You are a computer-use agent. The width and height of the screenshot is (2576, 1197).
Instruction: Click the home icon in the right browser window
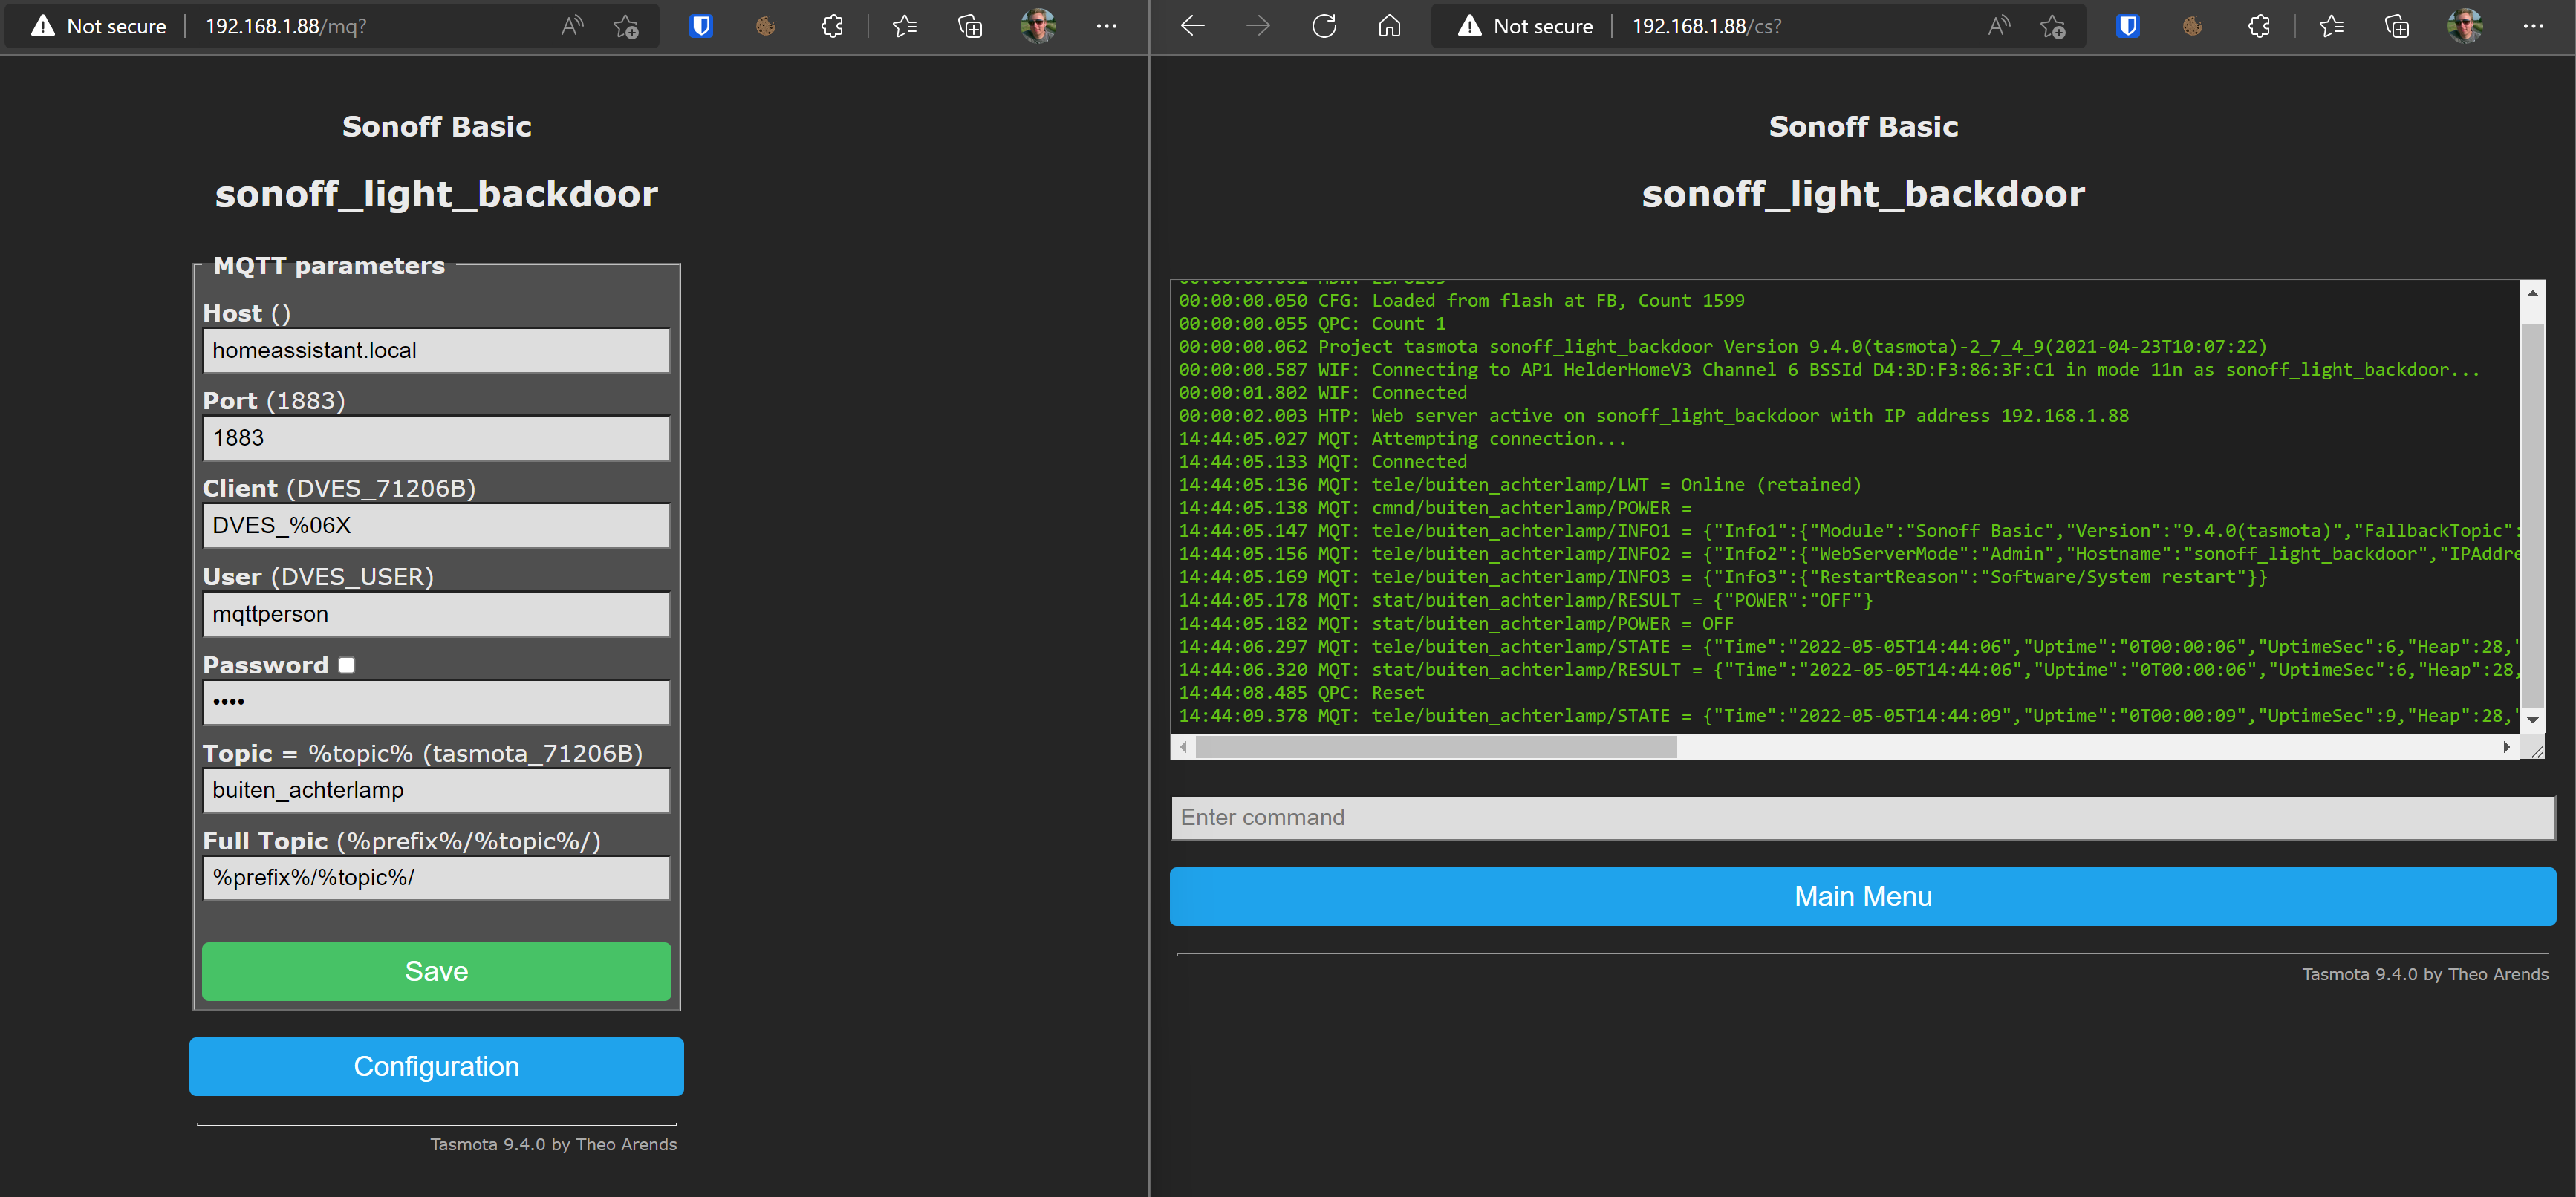pos(1389,26)
